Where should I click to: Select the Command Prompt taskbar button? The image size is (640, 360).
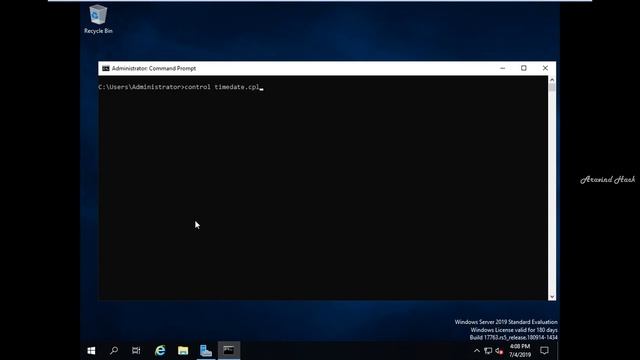[x=229, y=351]
